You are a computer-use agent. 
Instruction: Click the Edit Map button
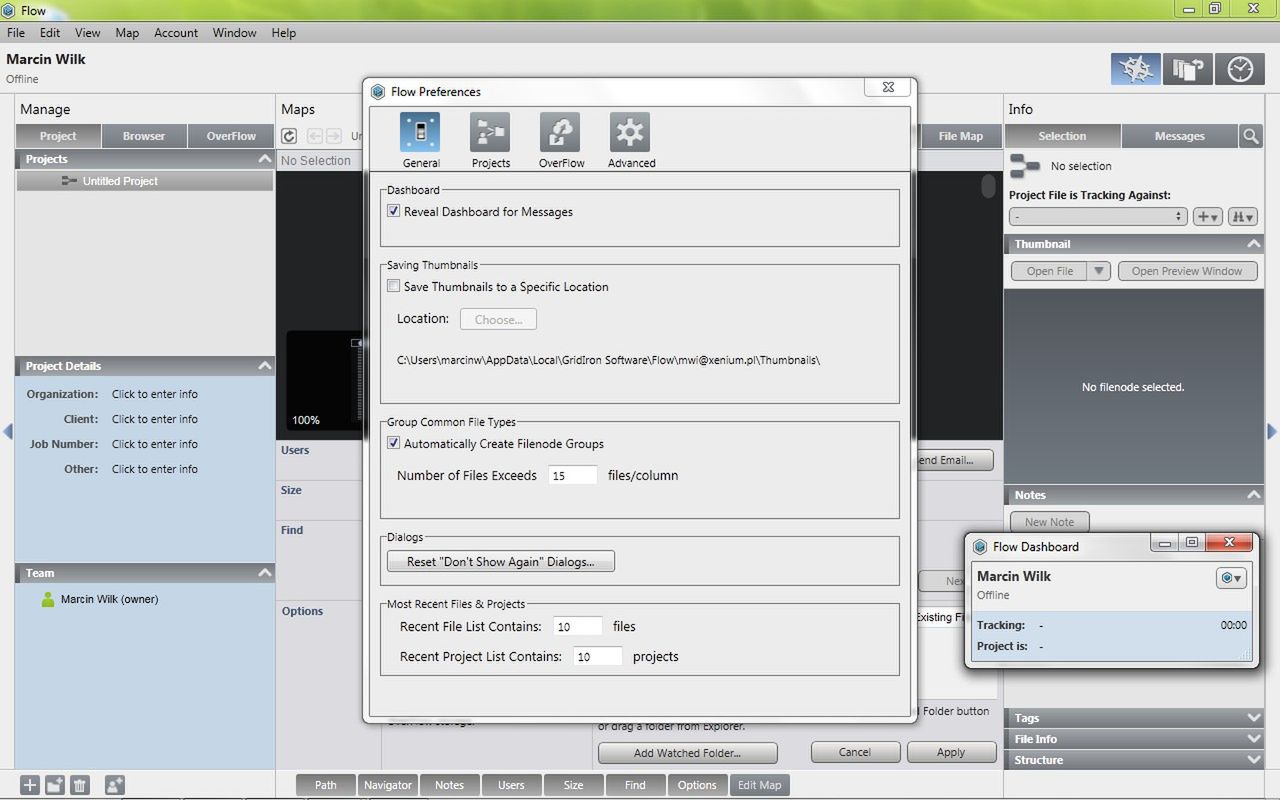point(760,785)
